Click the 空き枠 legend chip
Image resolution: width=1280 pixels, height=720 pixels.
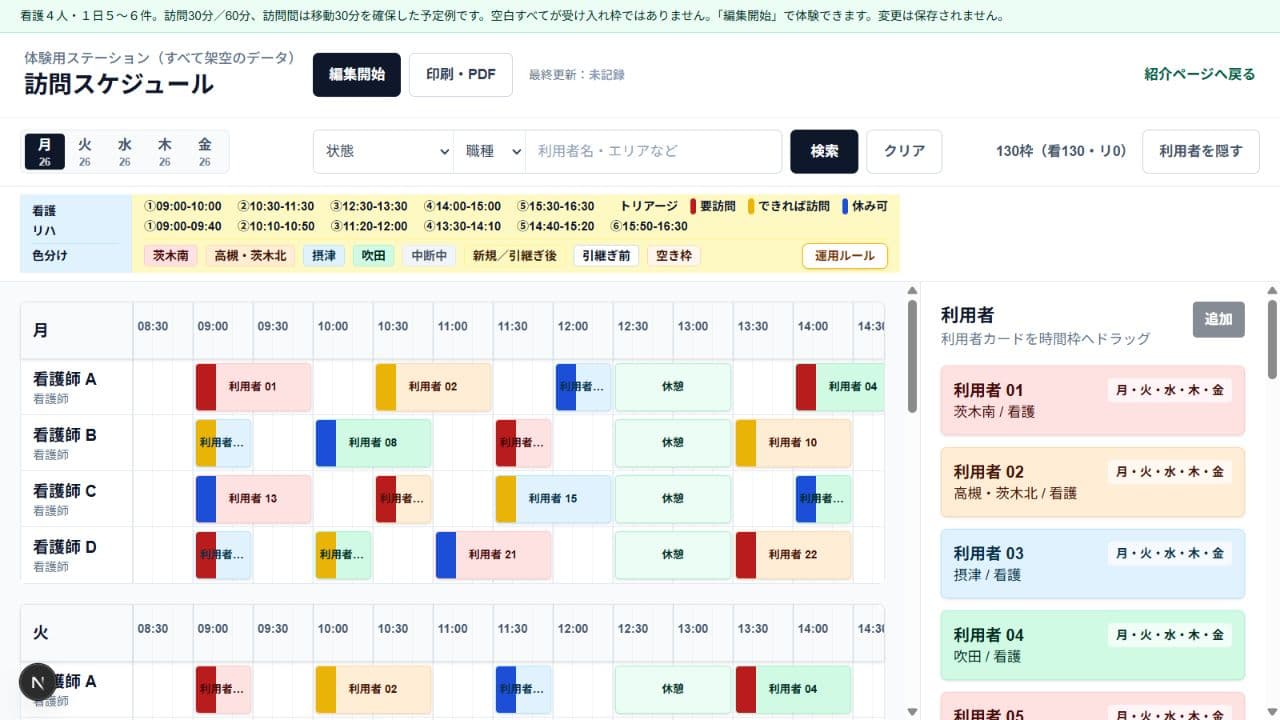pyautogui.click(x=674, y=256)
